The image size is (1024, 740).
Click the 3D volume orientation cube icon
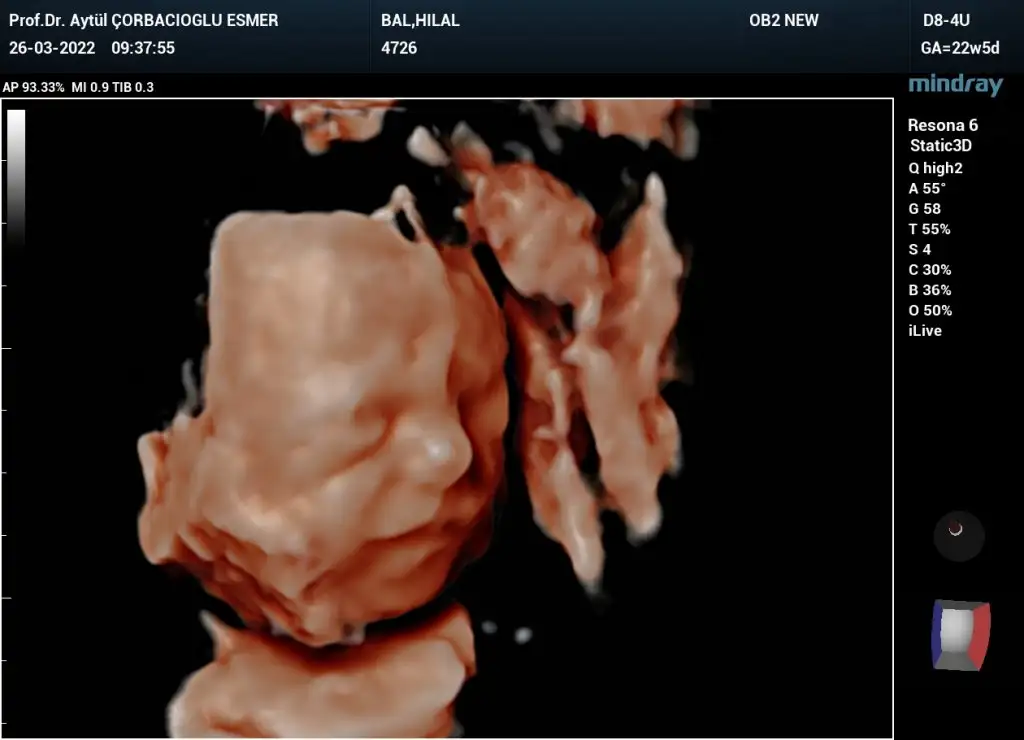pyautogui.click(x=961, y=635)
